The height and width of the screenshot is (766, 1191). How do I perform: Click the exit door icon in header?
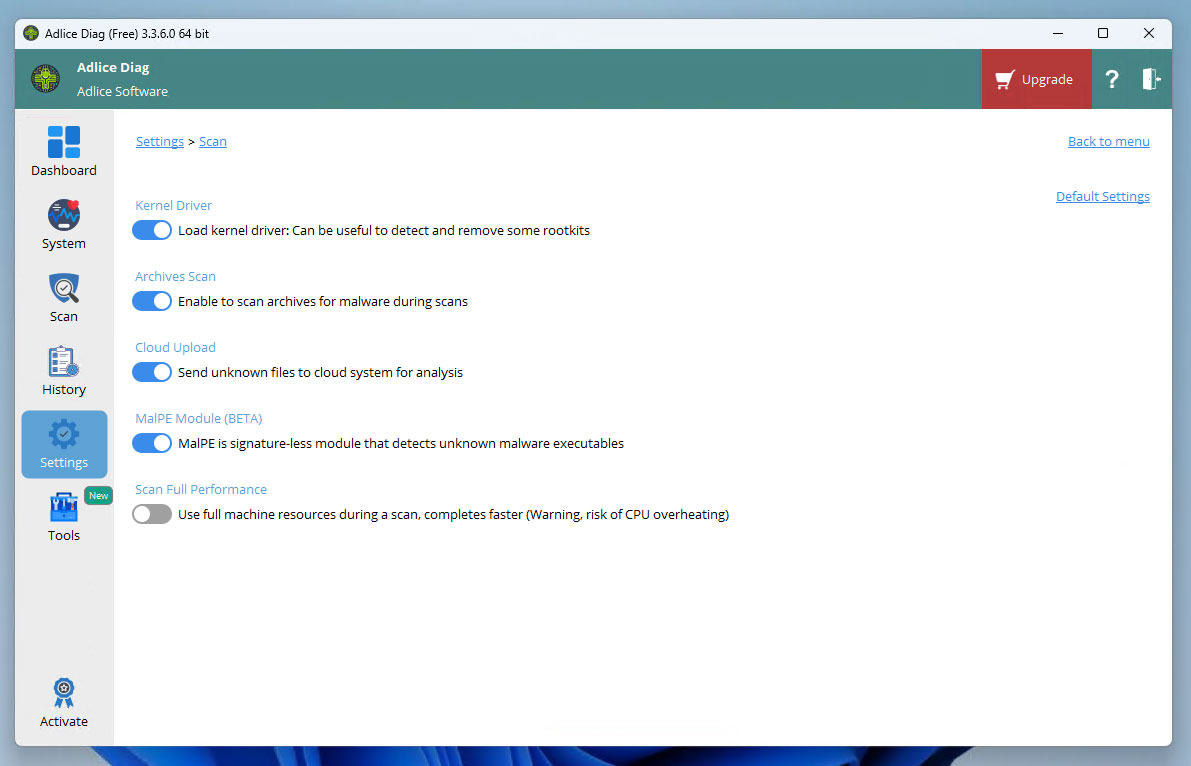[1151, 80]
